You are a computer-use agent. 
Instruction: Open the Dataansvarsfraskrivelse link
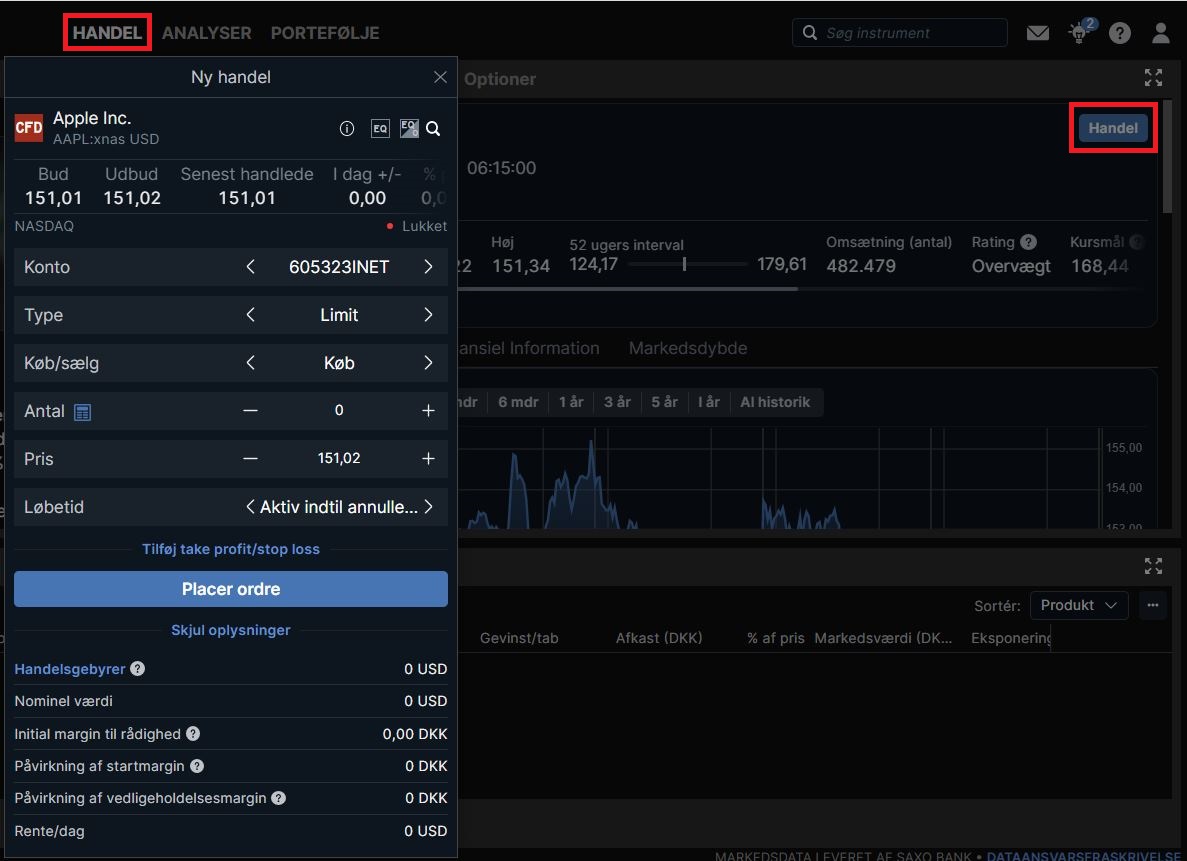point(1084,856)
